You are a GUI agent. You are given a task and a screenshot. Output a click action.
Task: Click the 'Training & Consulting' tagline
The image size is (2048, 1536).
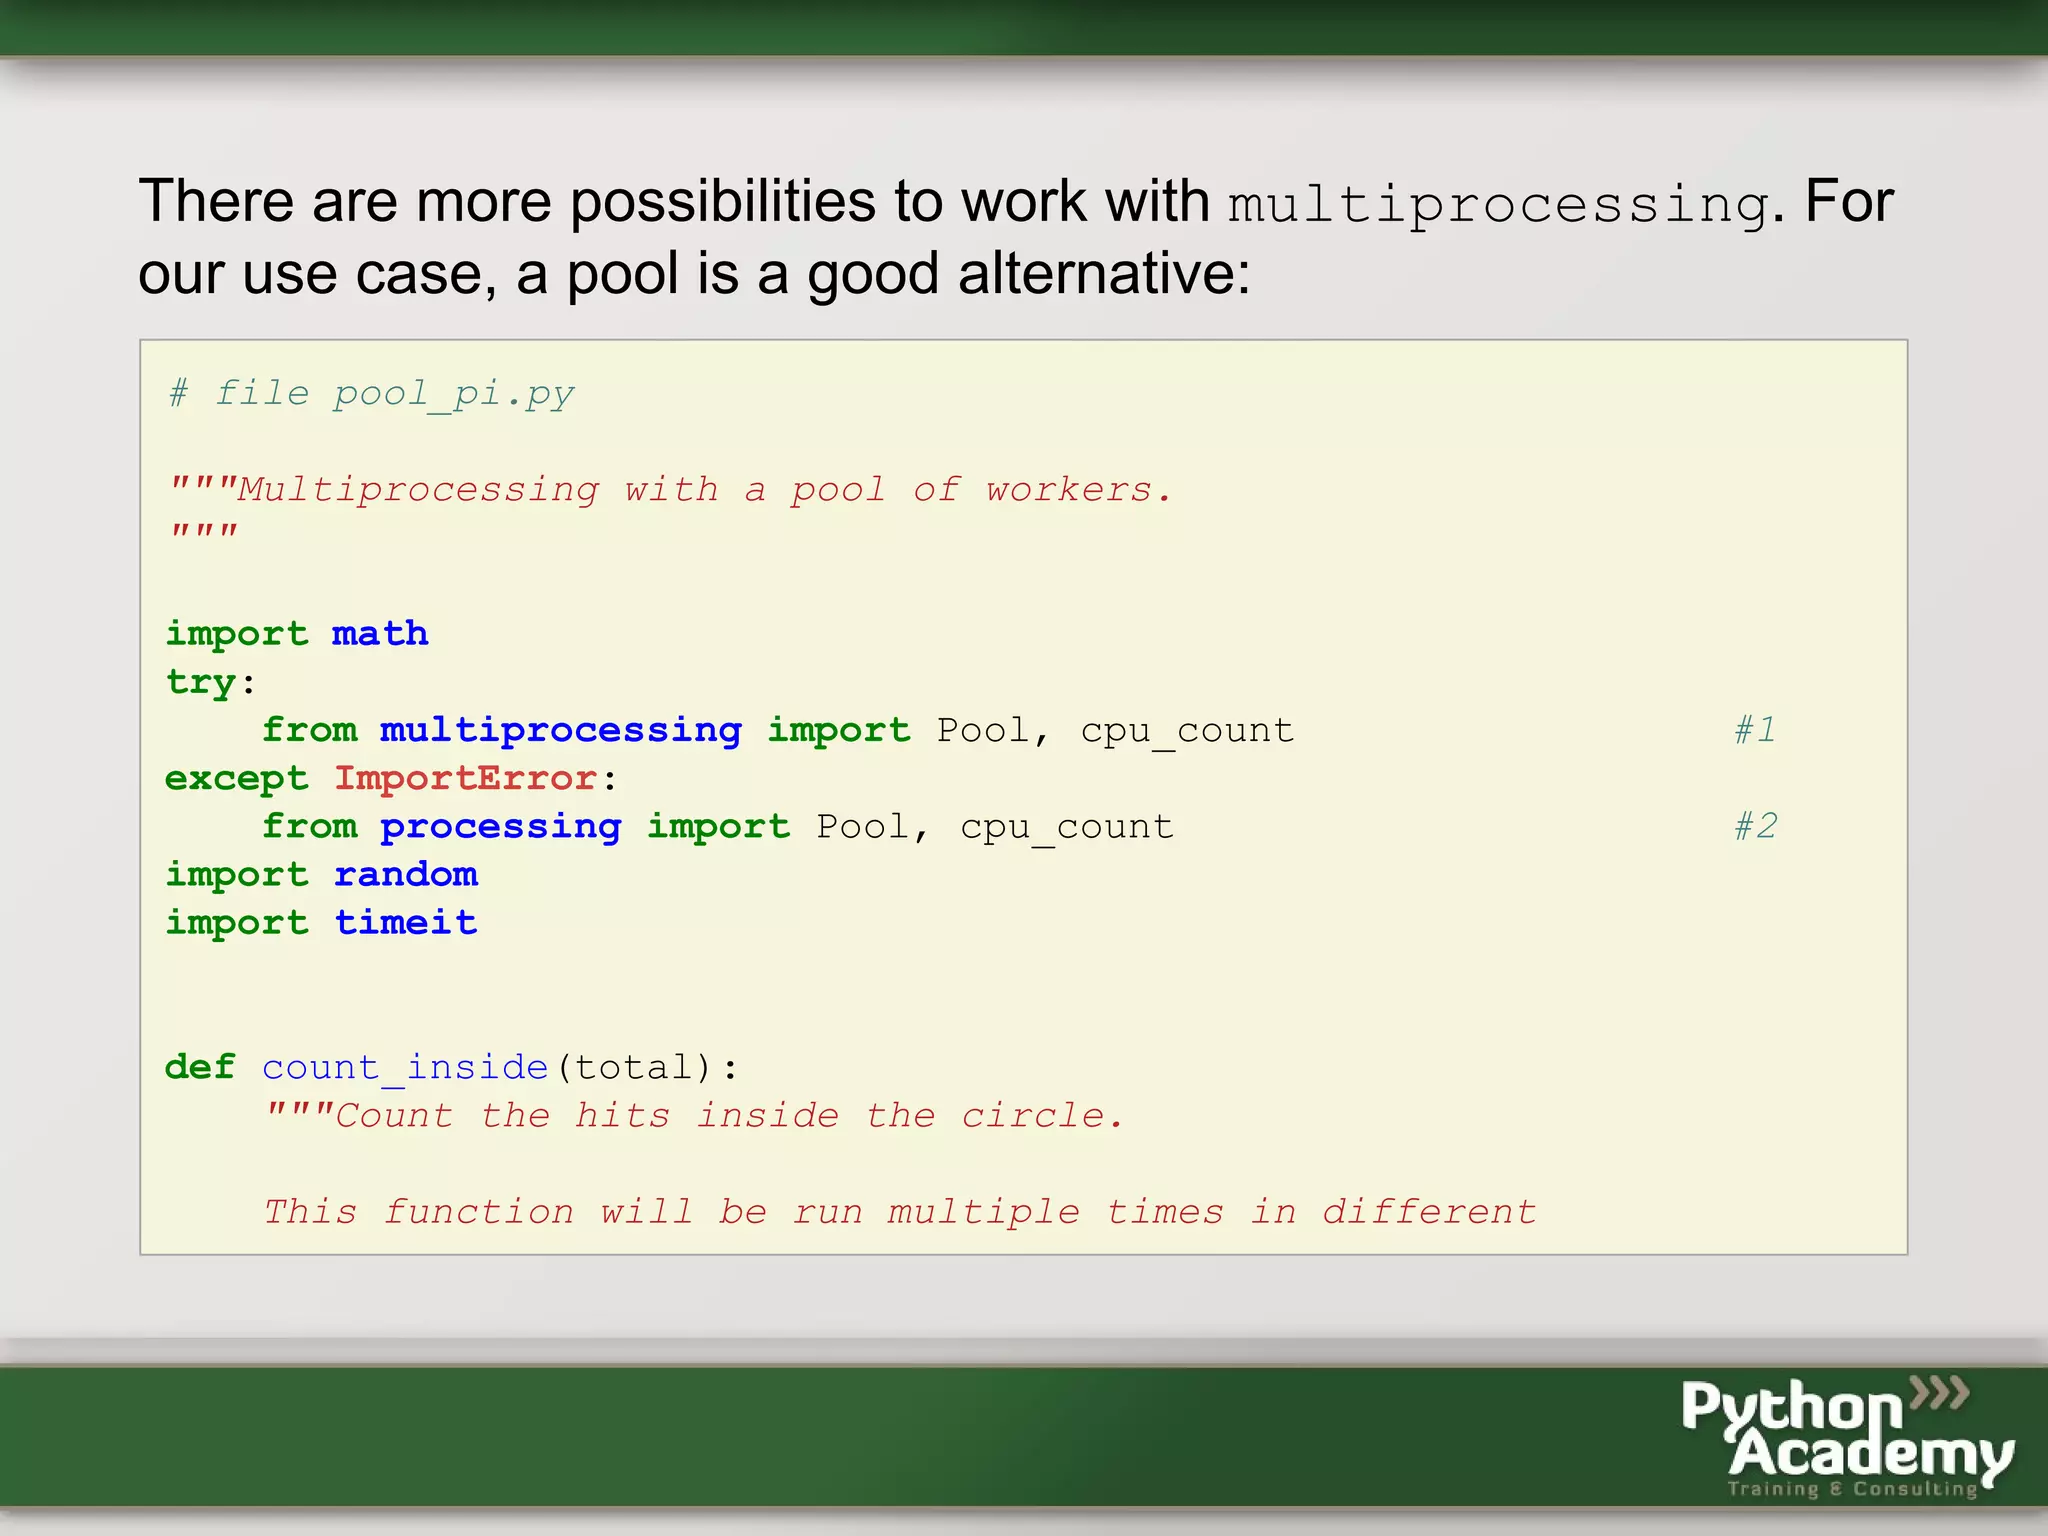[x=1852, y=1489]
